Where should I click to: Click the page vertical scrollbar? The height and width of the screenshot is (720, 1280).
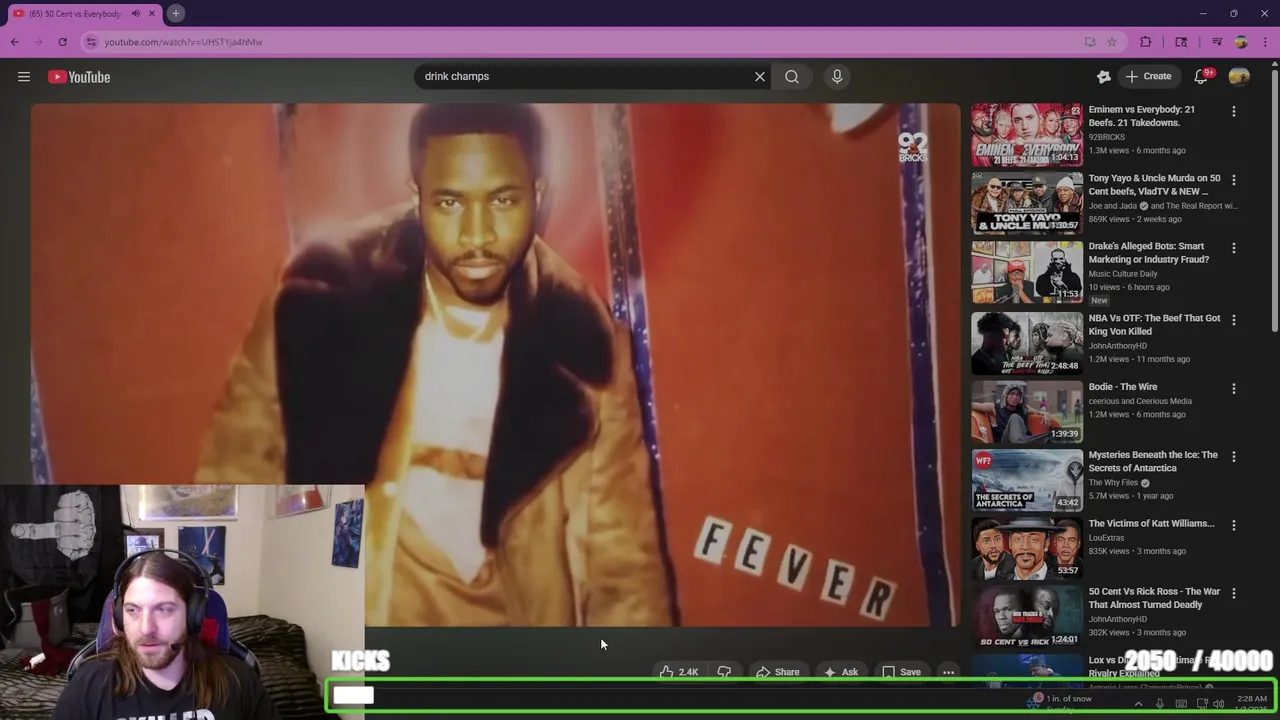coord(1274,200)
